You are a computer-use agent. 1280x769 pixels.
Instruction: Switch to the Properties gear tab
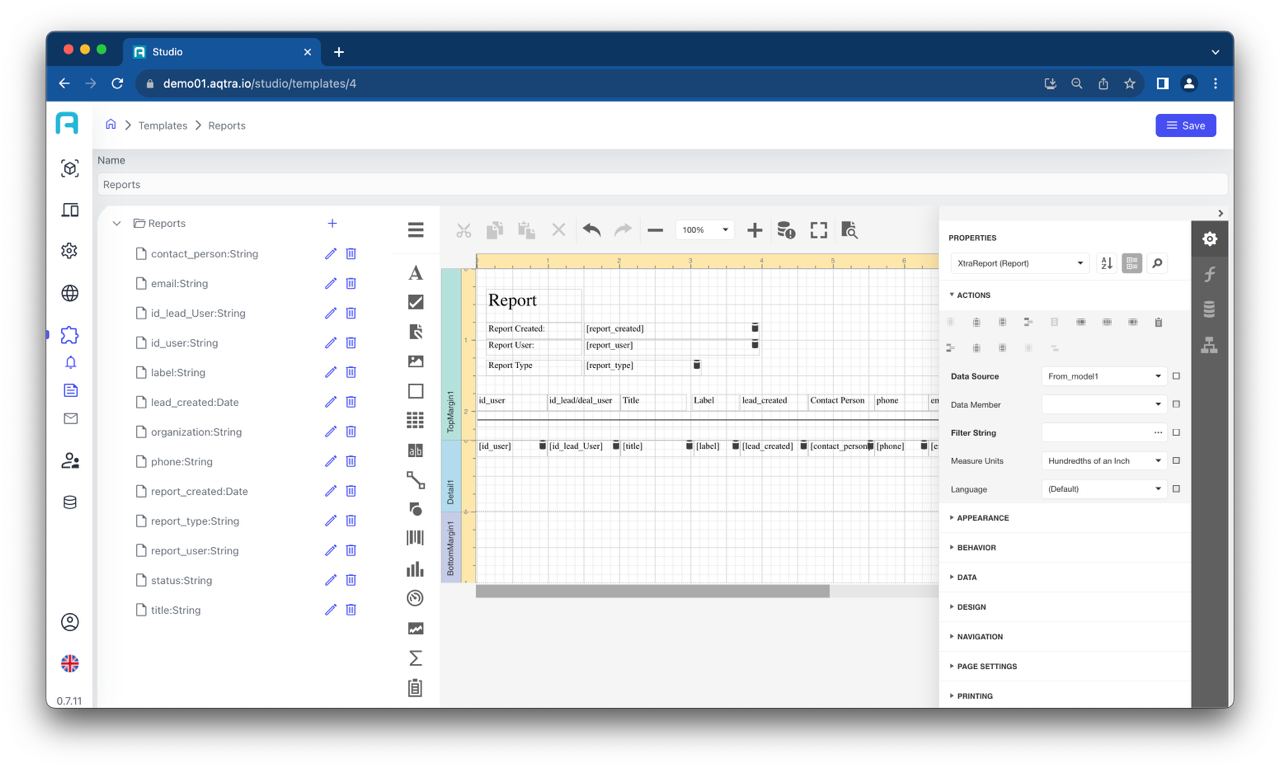(x=1209, y=239)
